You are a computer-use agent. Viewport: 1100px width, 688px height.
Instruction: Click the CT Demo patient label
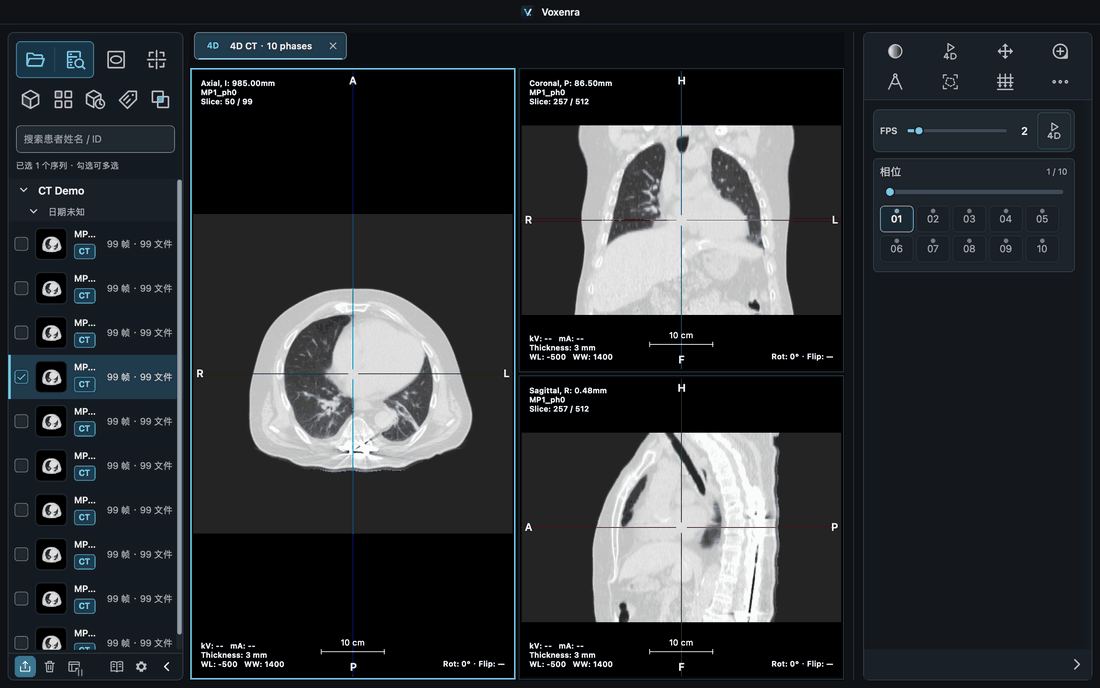click(x=61, y=191)
